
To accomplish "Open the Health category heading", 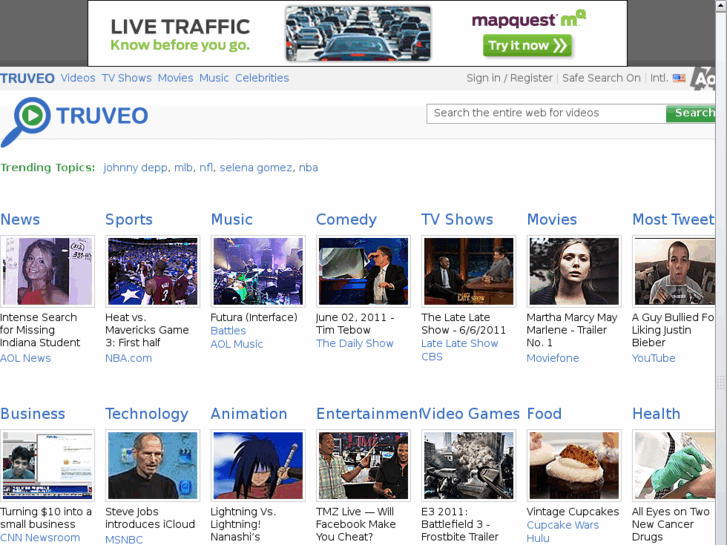I will 657,414.
